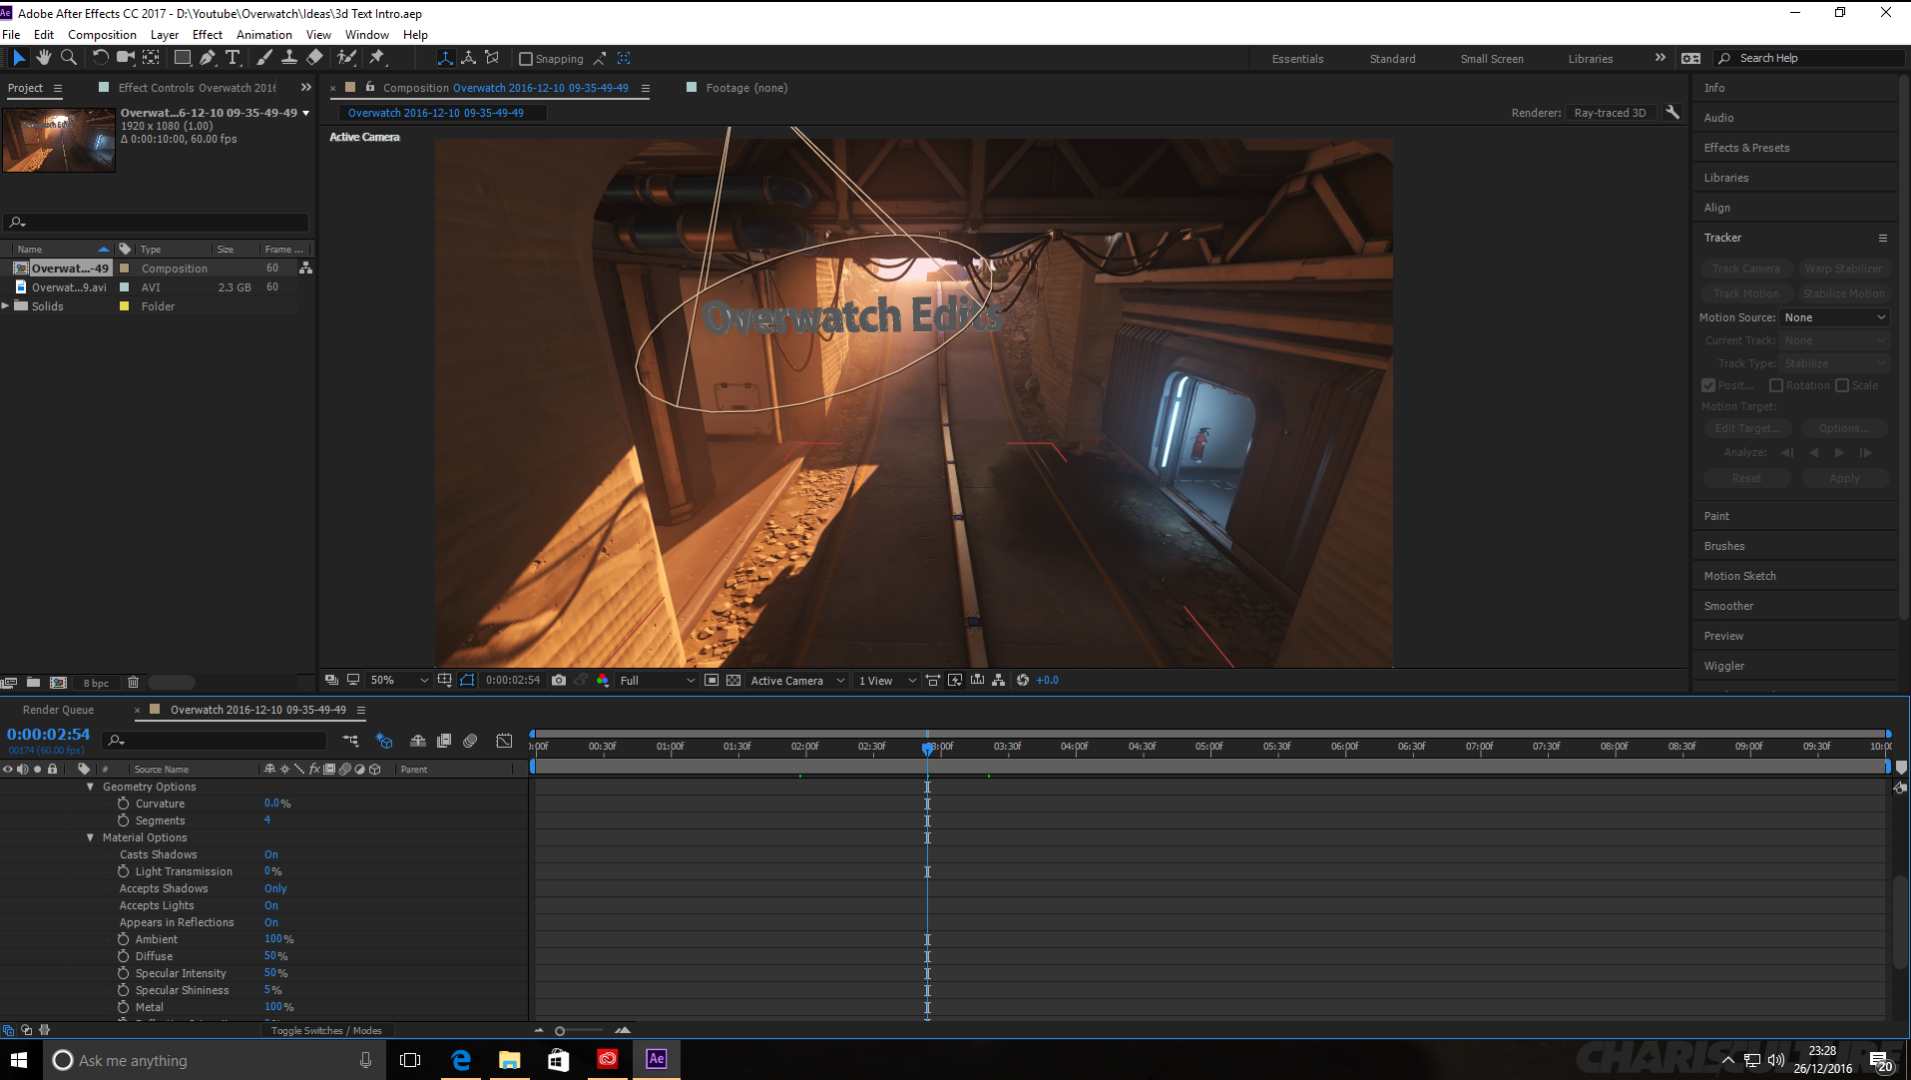
Task: Open the Layer menu
Action: [x=164, y=34]
